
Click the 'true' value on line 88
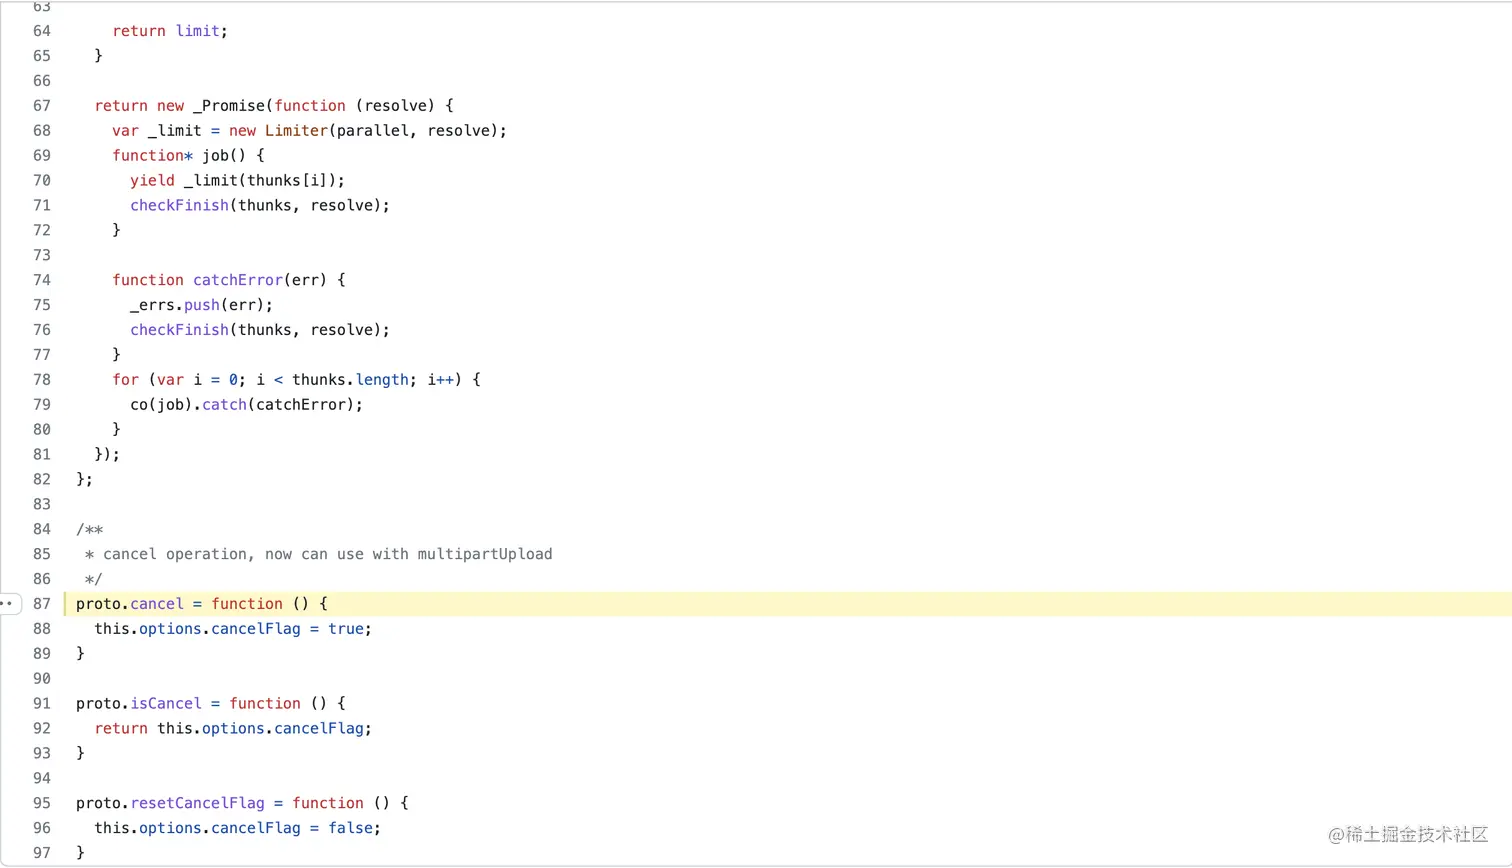click(345, 629)
